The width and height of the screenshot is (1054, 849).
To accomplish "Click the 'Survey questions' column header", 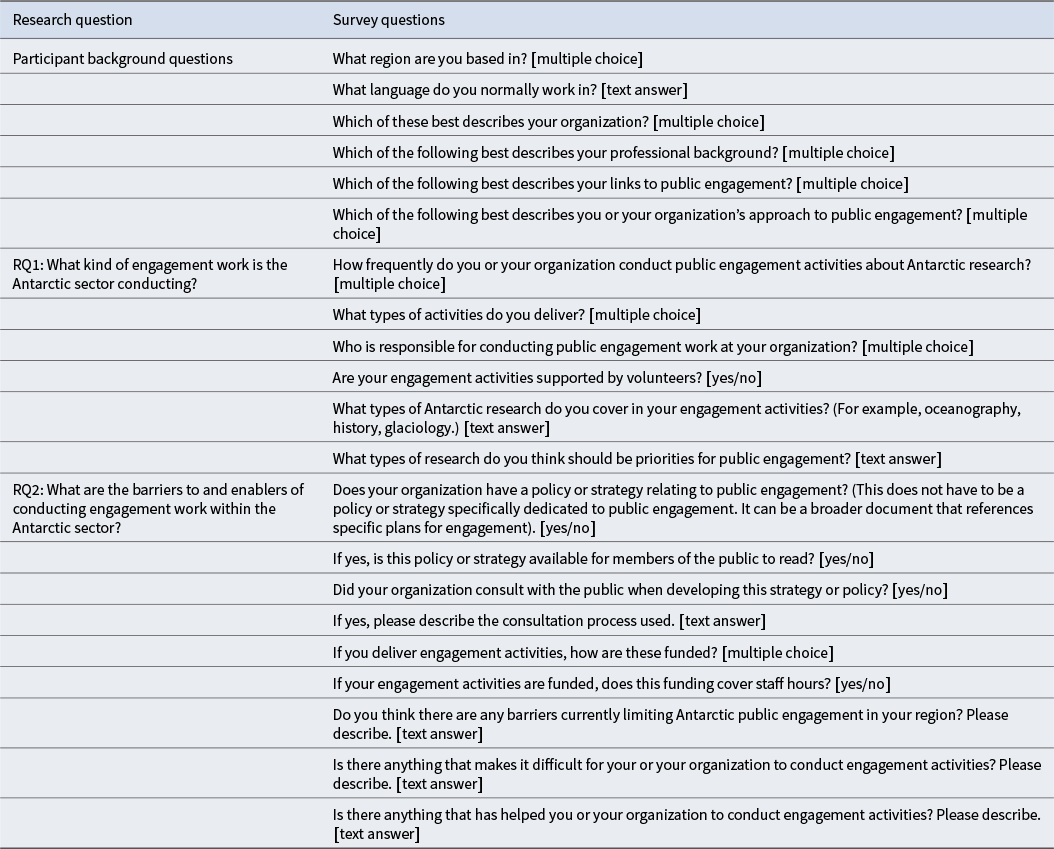I will (389, 20).
